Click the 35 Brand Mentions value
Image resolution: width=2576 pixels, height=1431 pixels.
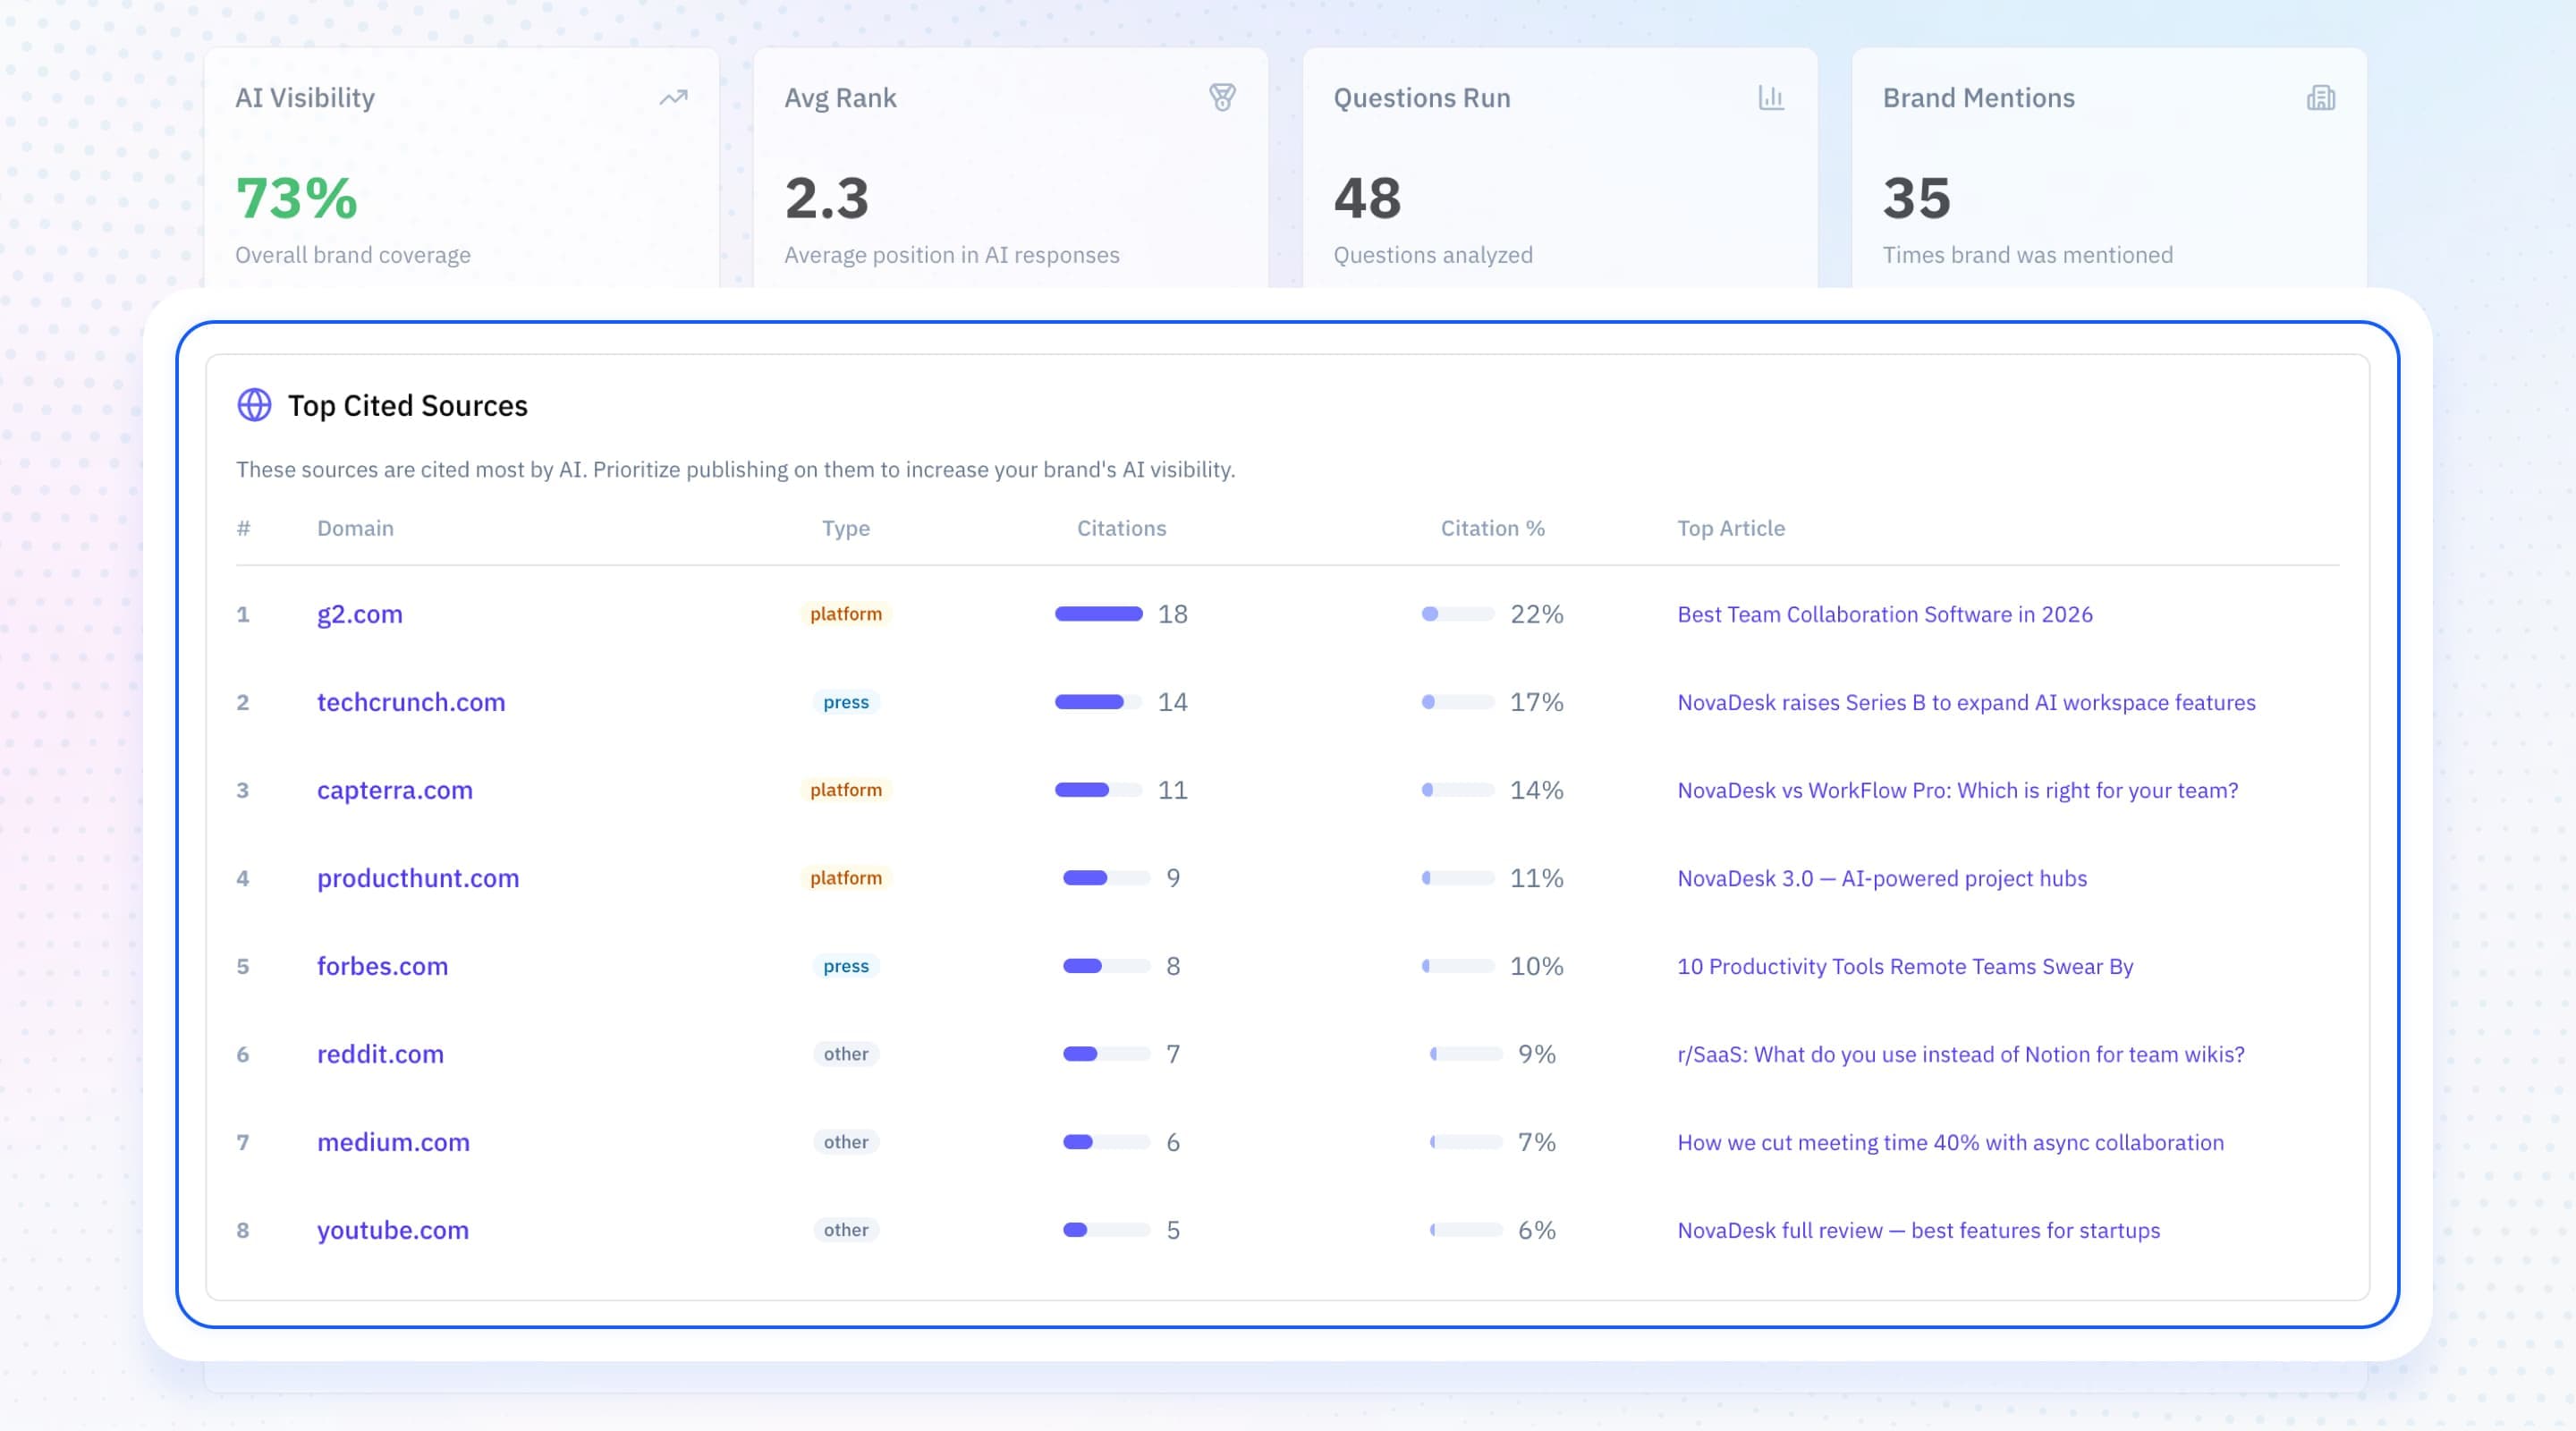1916,198
